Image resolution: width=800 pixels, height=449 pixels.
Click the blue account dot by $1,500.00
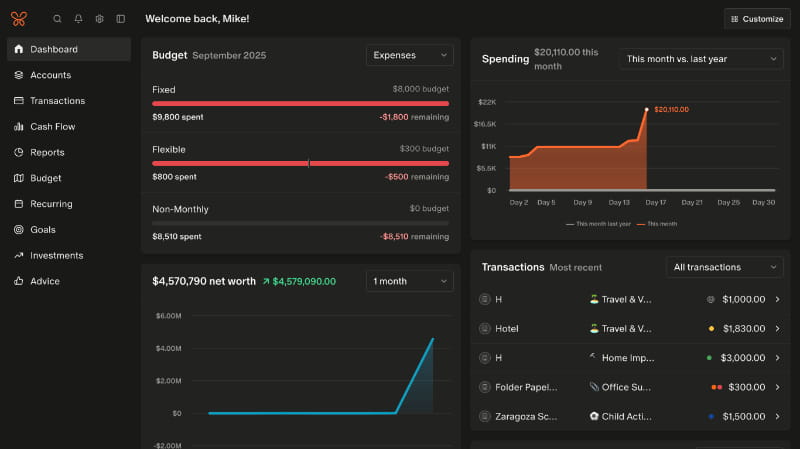click(711, 416)
